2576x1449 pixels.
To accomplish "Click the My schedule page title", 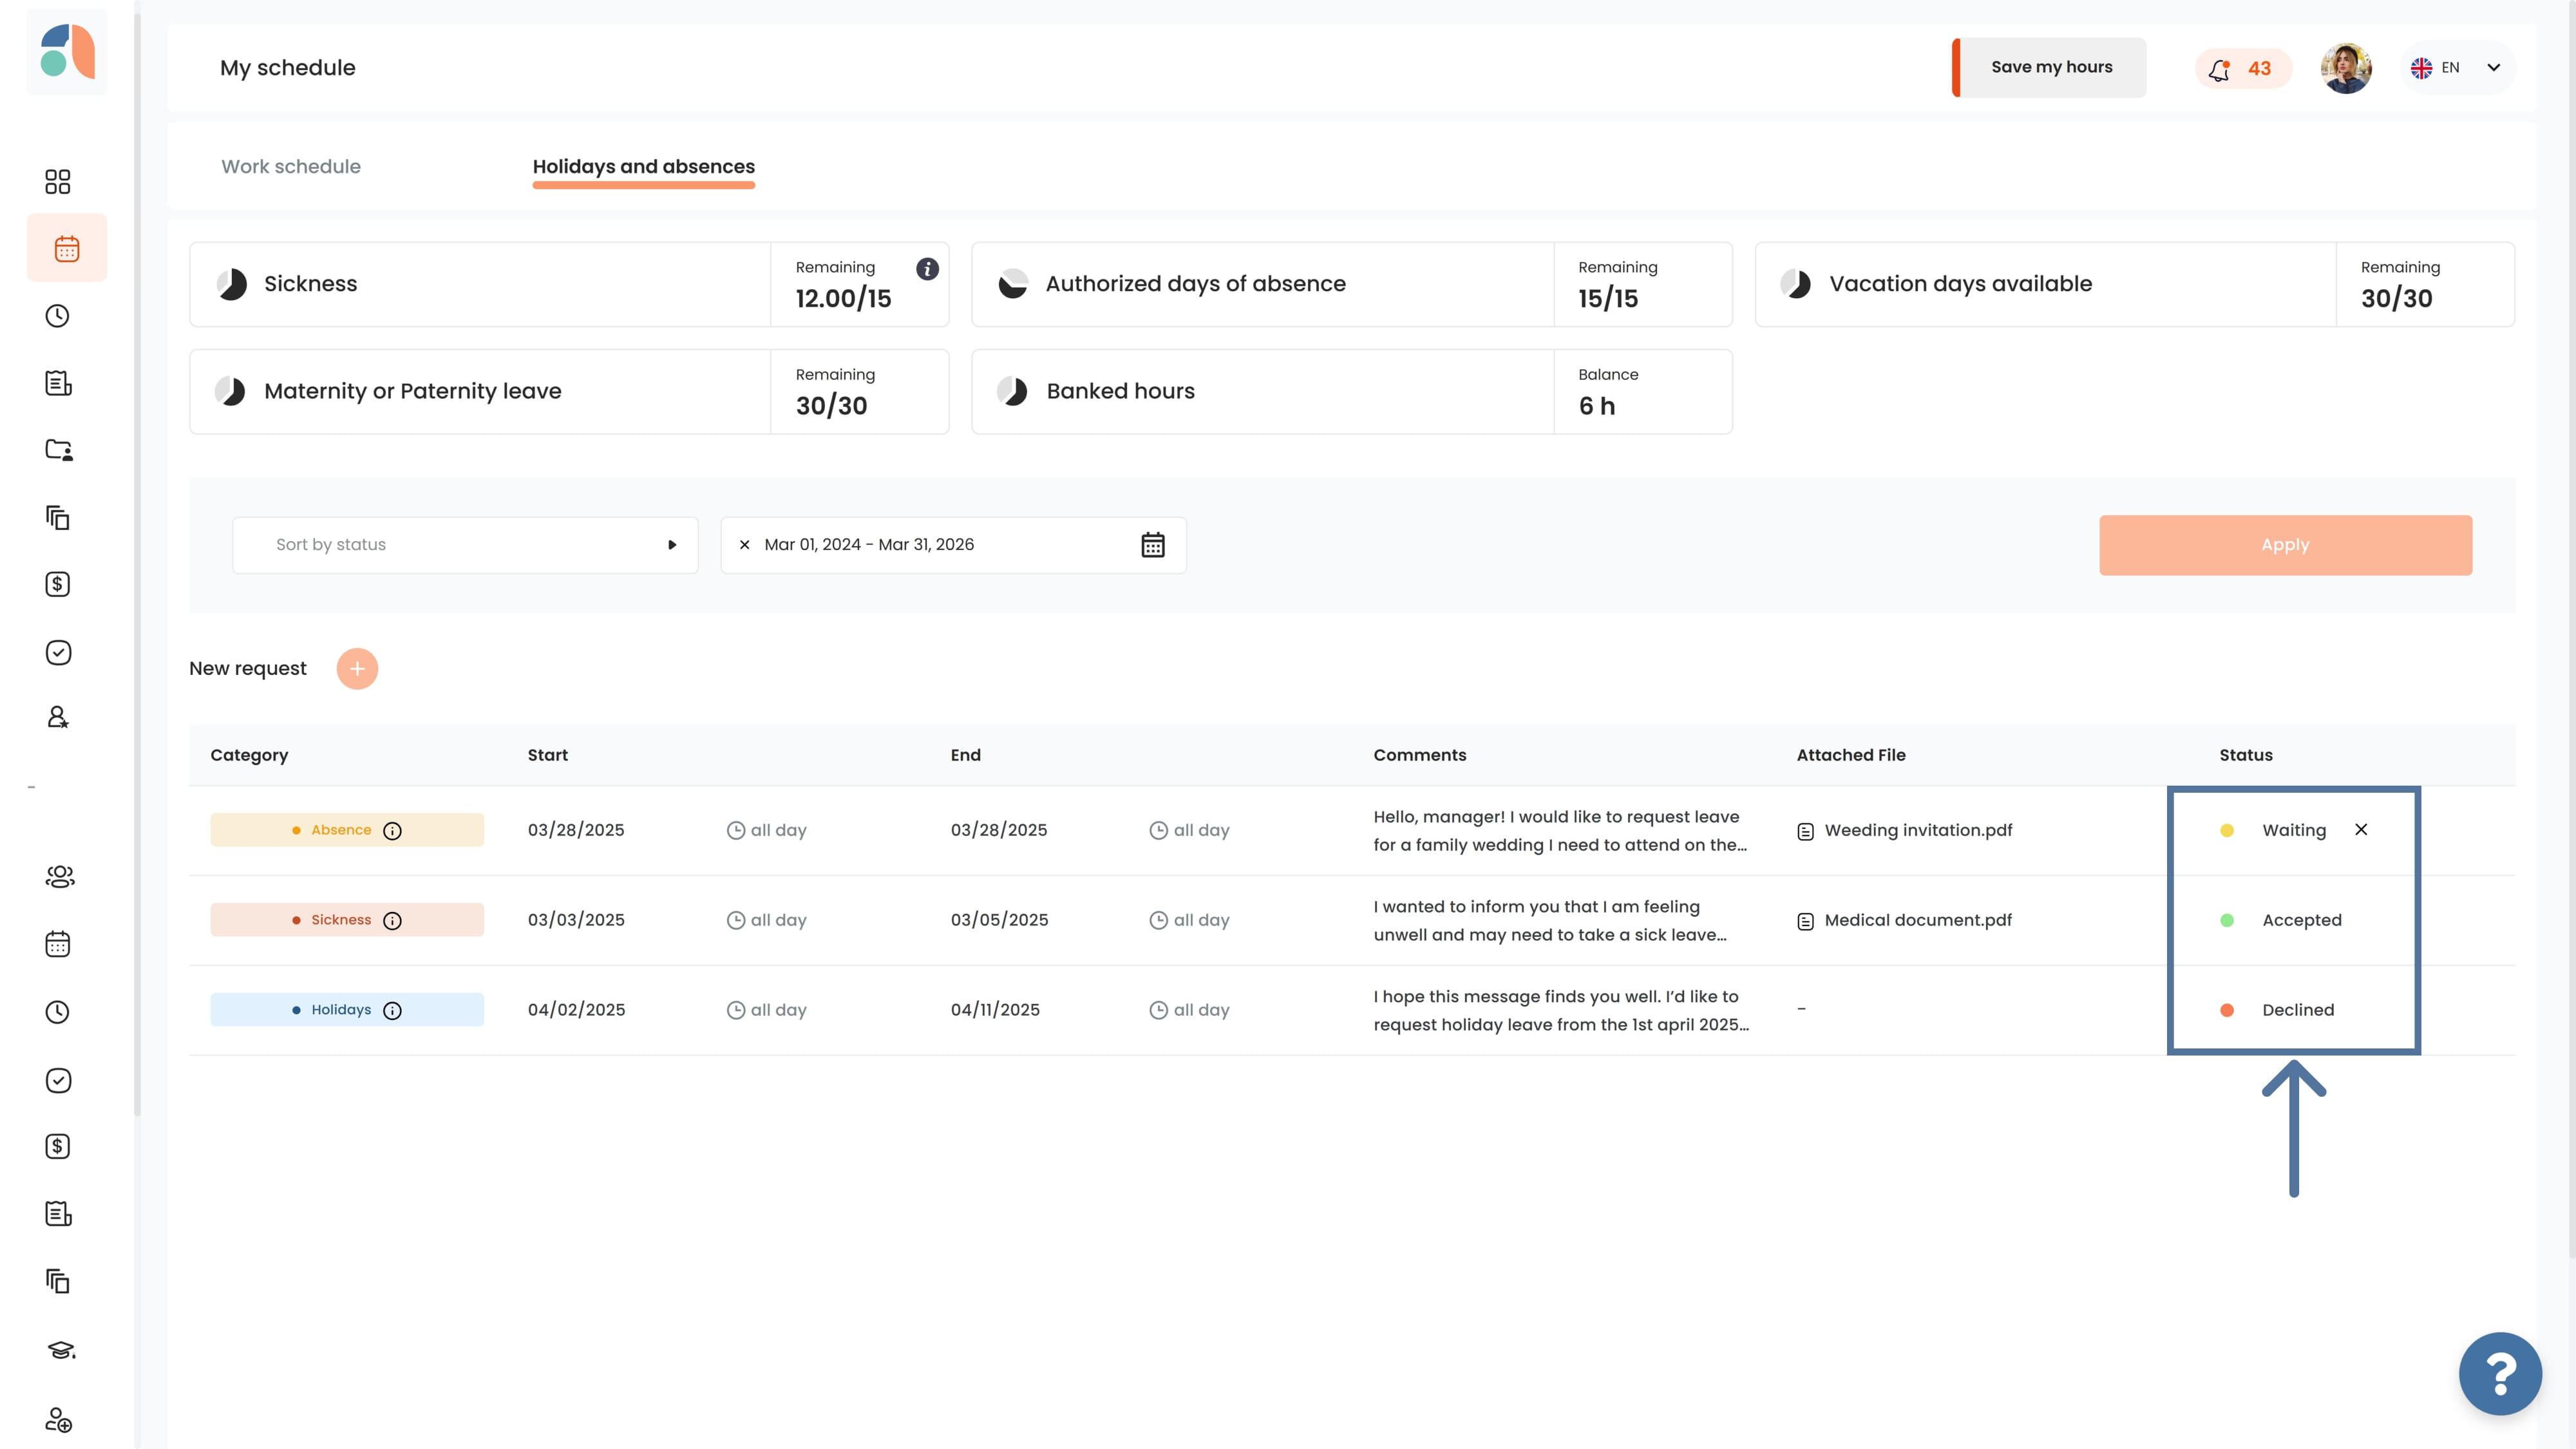I will tap(287, 68).
